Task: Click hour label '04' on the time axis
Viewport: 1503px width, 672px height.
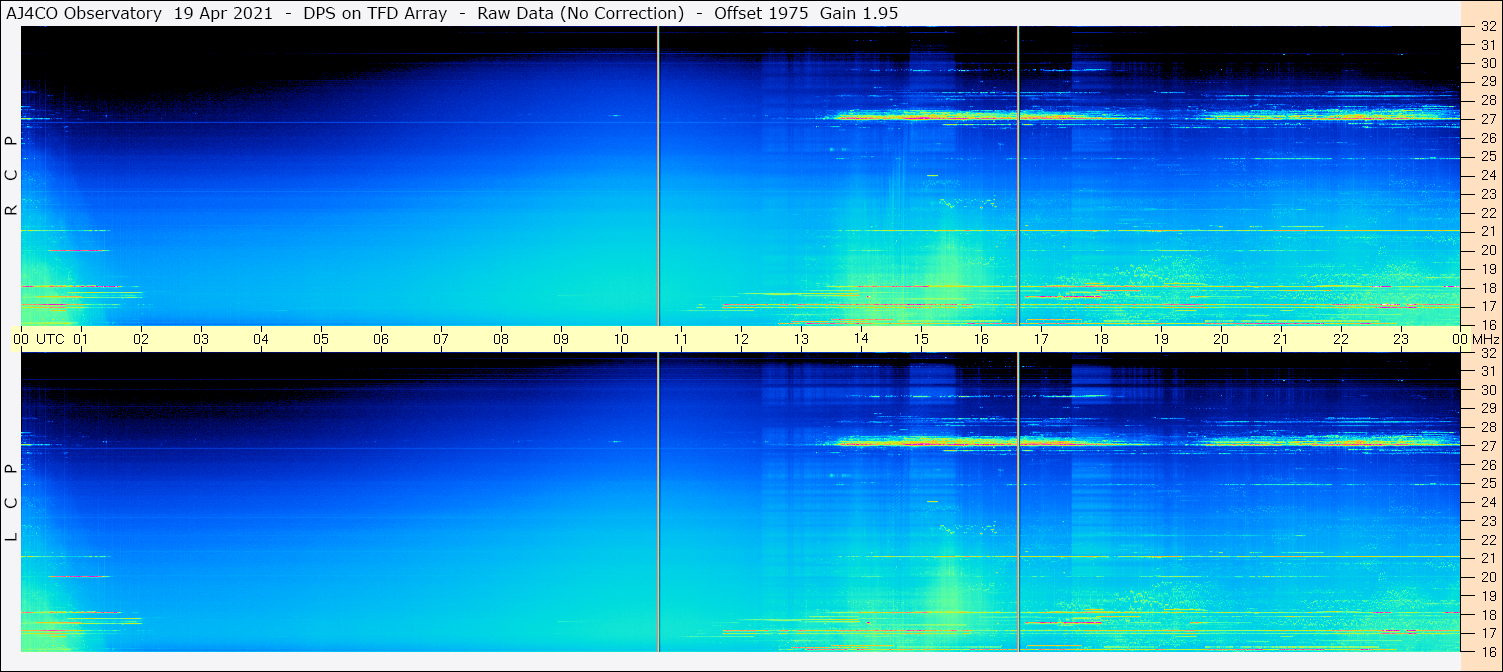Action: 261,339
